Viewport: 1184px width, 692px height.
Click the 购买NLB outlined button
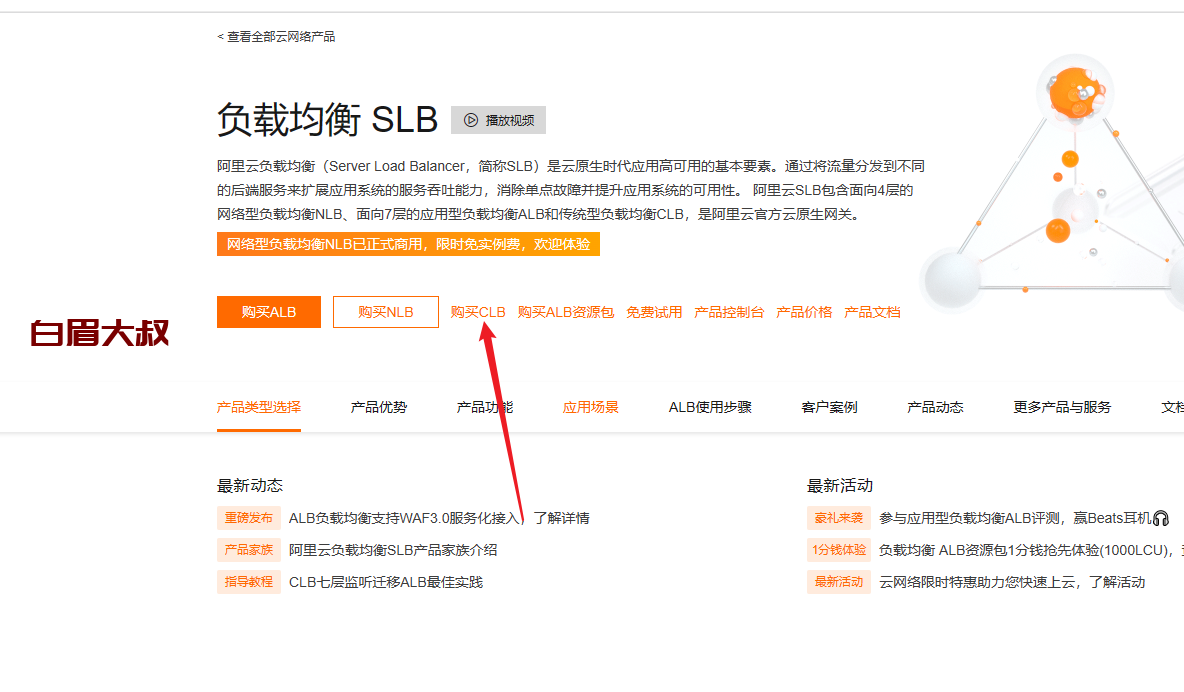pos(386,312)
